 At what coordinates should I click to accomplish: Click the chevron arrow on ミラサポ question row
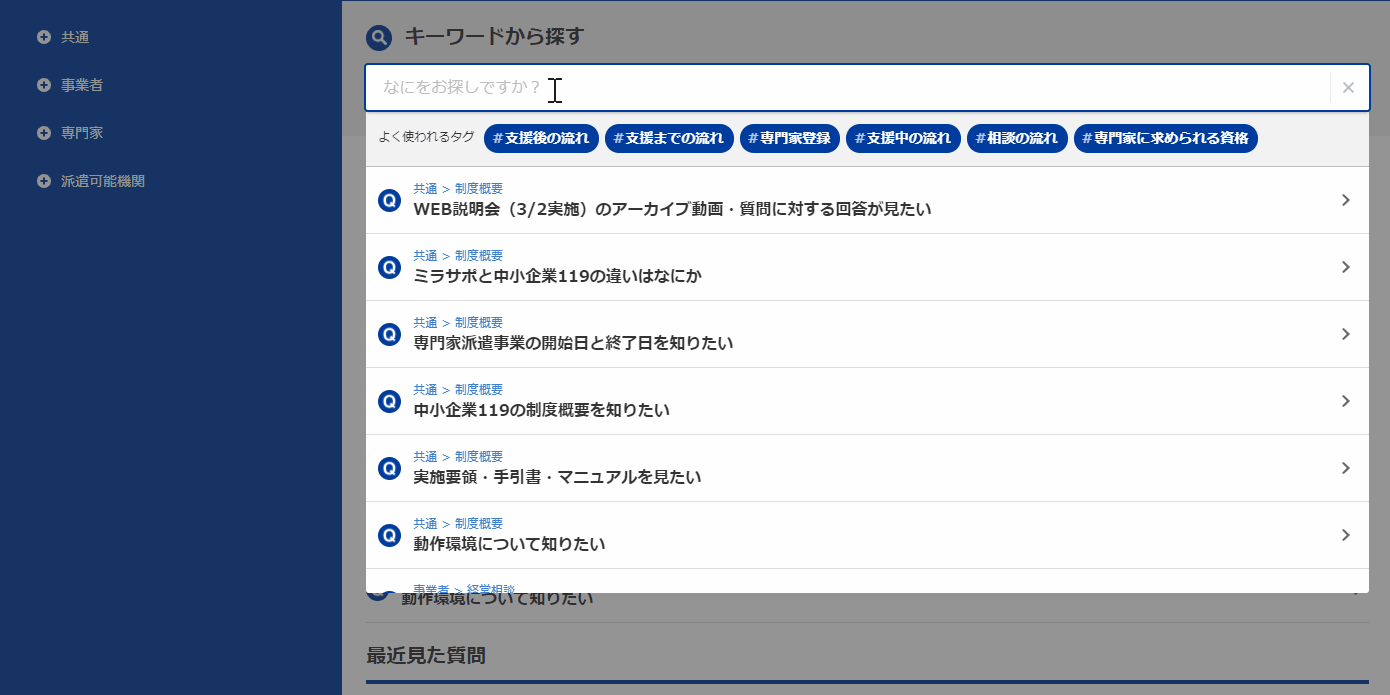pyautogui.click(x=1344, y=267)
